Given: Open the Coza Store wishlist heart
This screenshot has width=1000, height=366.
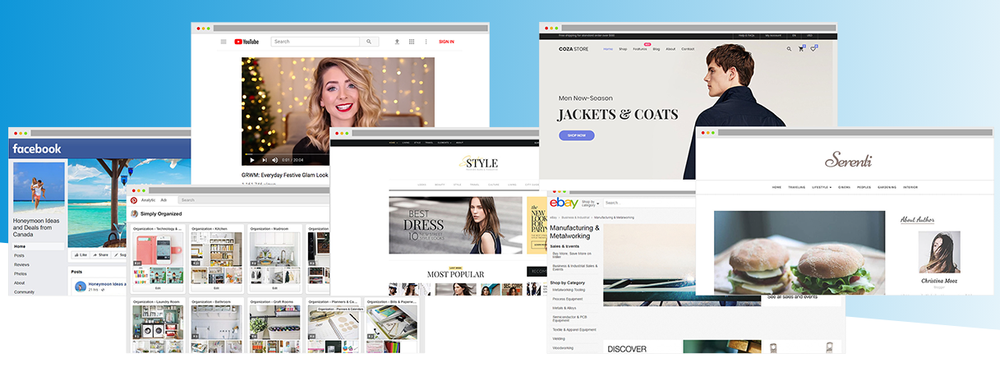Looking at the screenshot, I should tap(814, 48).
